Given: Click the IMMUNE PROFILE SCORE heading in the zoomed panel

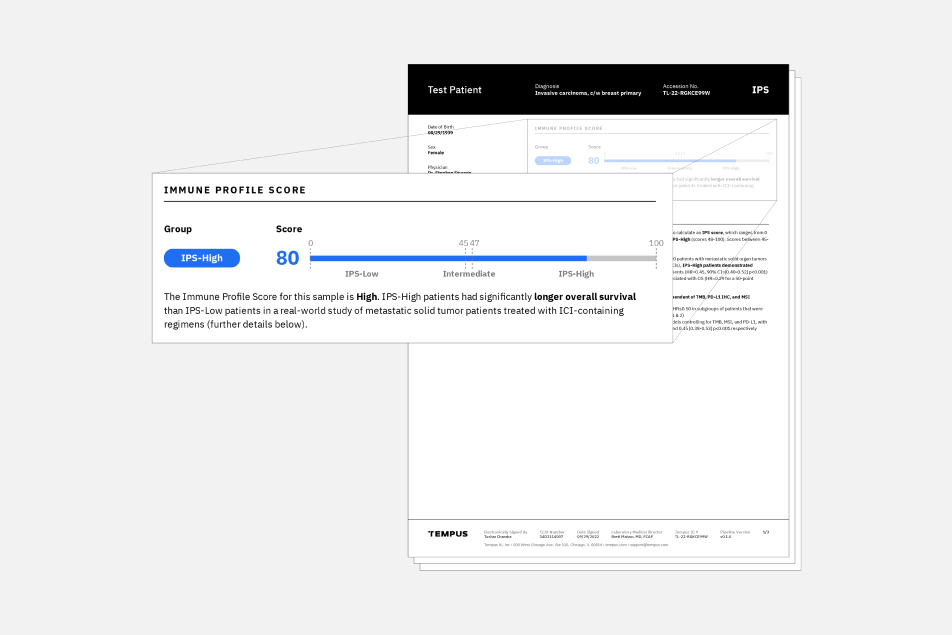Looking at the screenshot, I should click(x=235, y=190).
